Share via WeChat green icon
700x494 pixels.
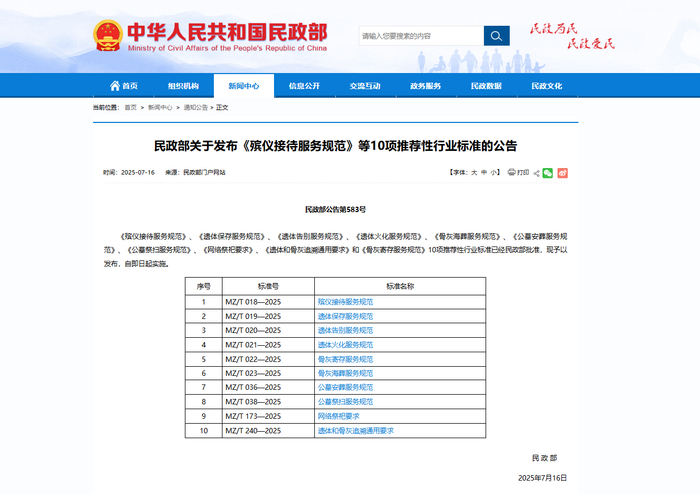pyautogui.click(x=548, y=173)
